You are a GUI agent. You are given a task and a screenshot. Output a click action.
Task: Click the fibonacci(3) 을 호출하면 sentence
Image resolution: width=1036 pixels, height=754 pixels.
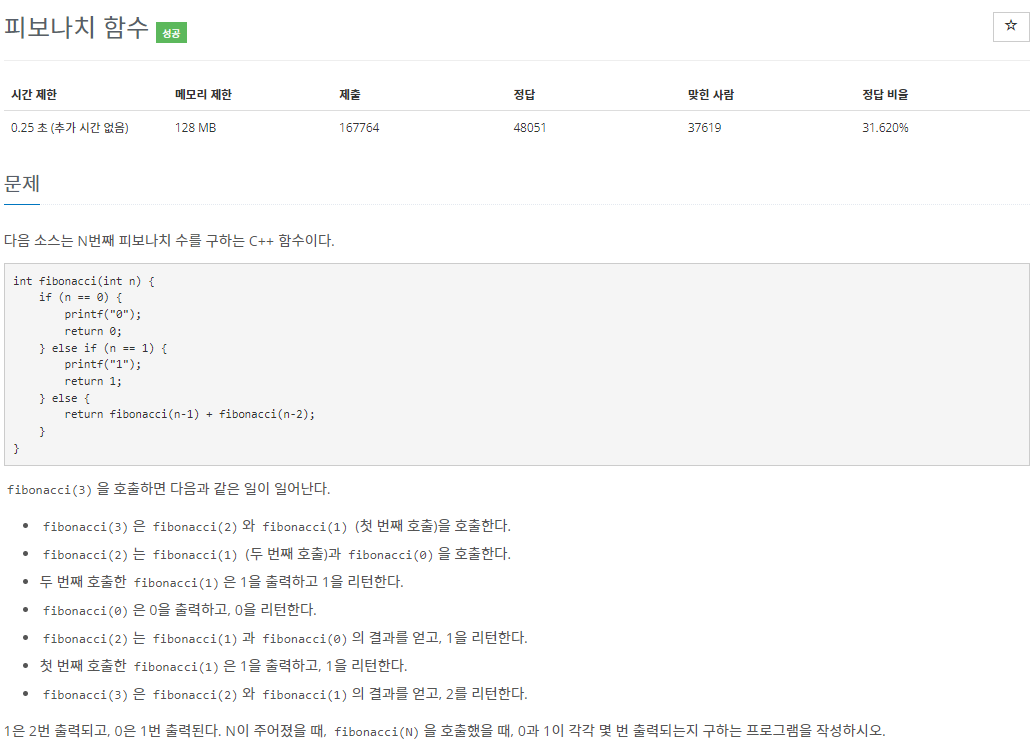click(x=168, y=489)
